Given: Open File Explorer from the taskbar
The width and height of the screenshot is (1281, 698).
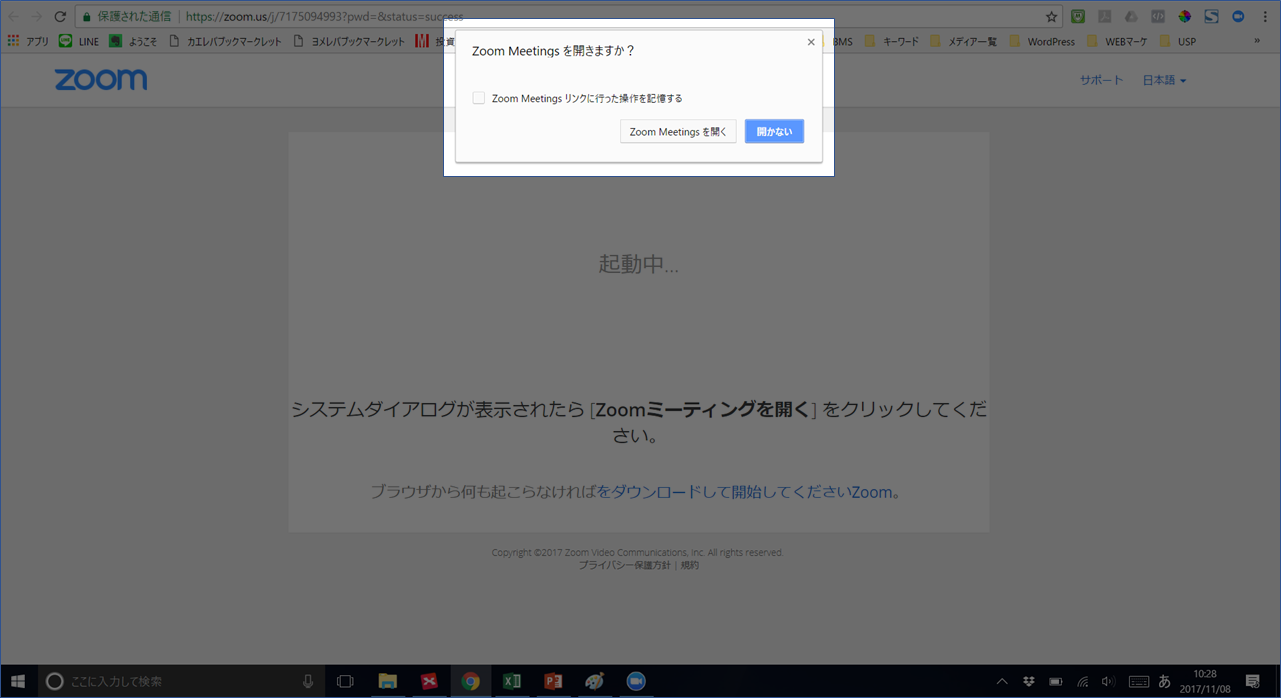Looking at the screenshot, I should [387, 681].
